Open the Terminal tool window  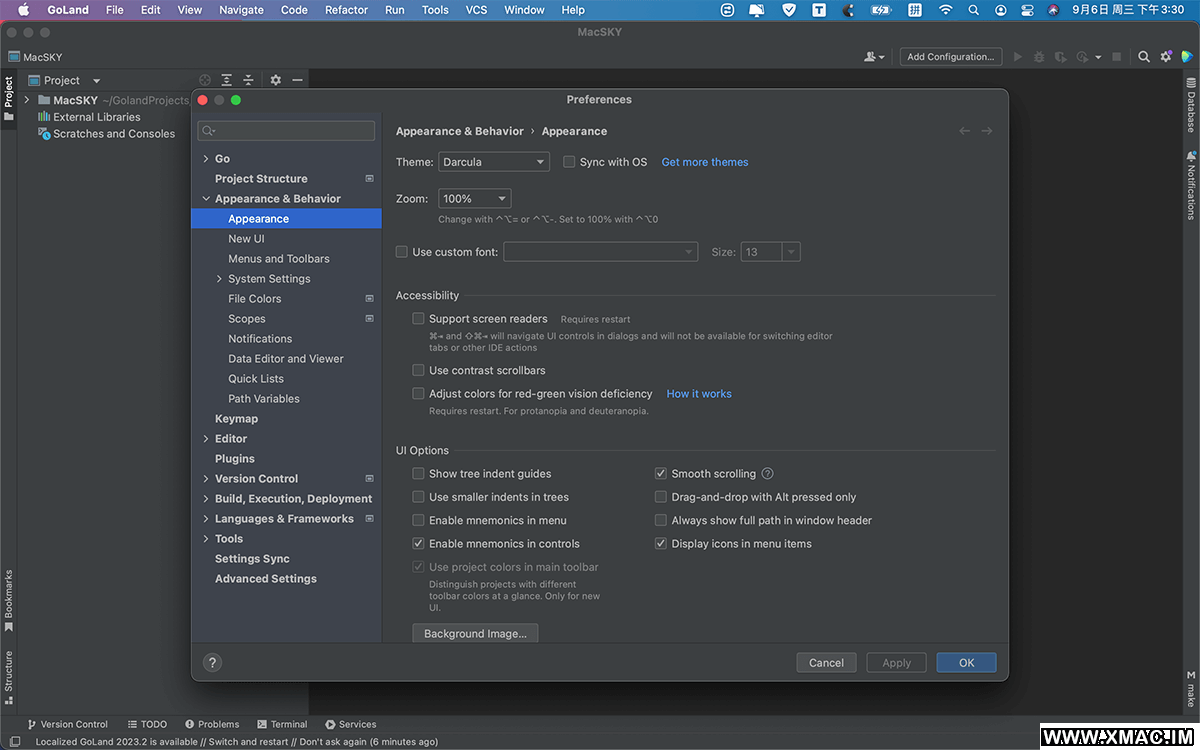tap(282, 724)
